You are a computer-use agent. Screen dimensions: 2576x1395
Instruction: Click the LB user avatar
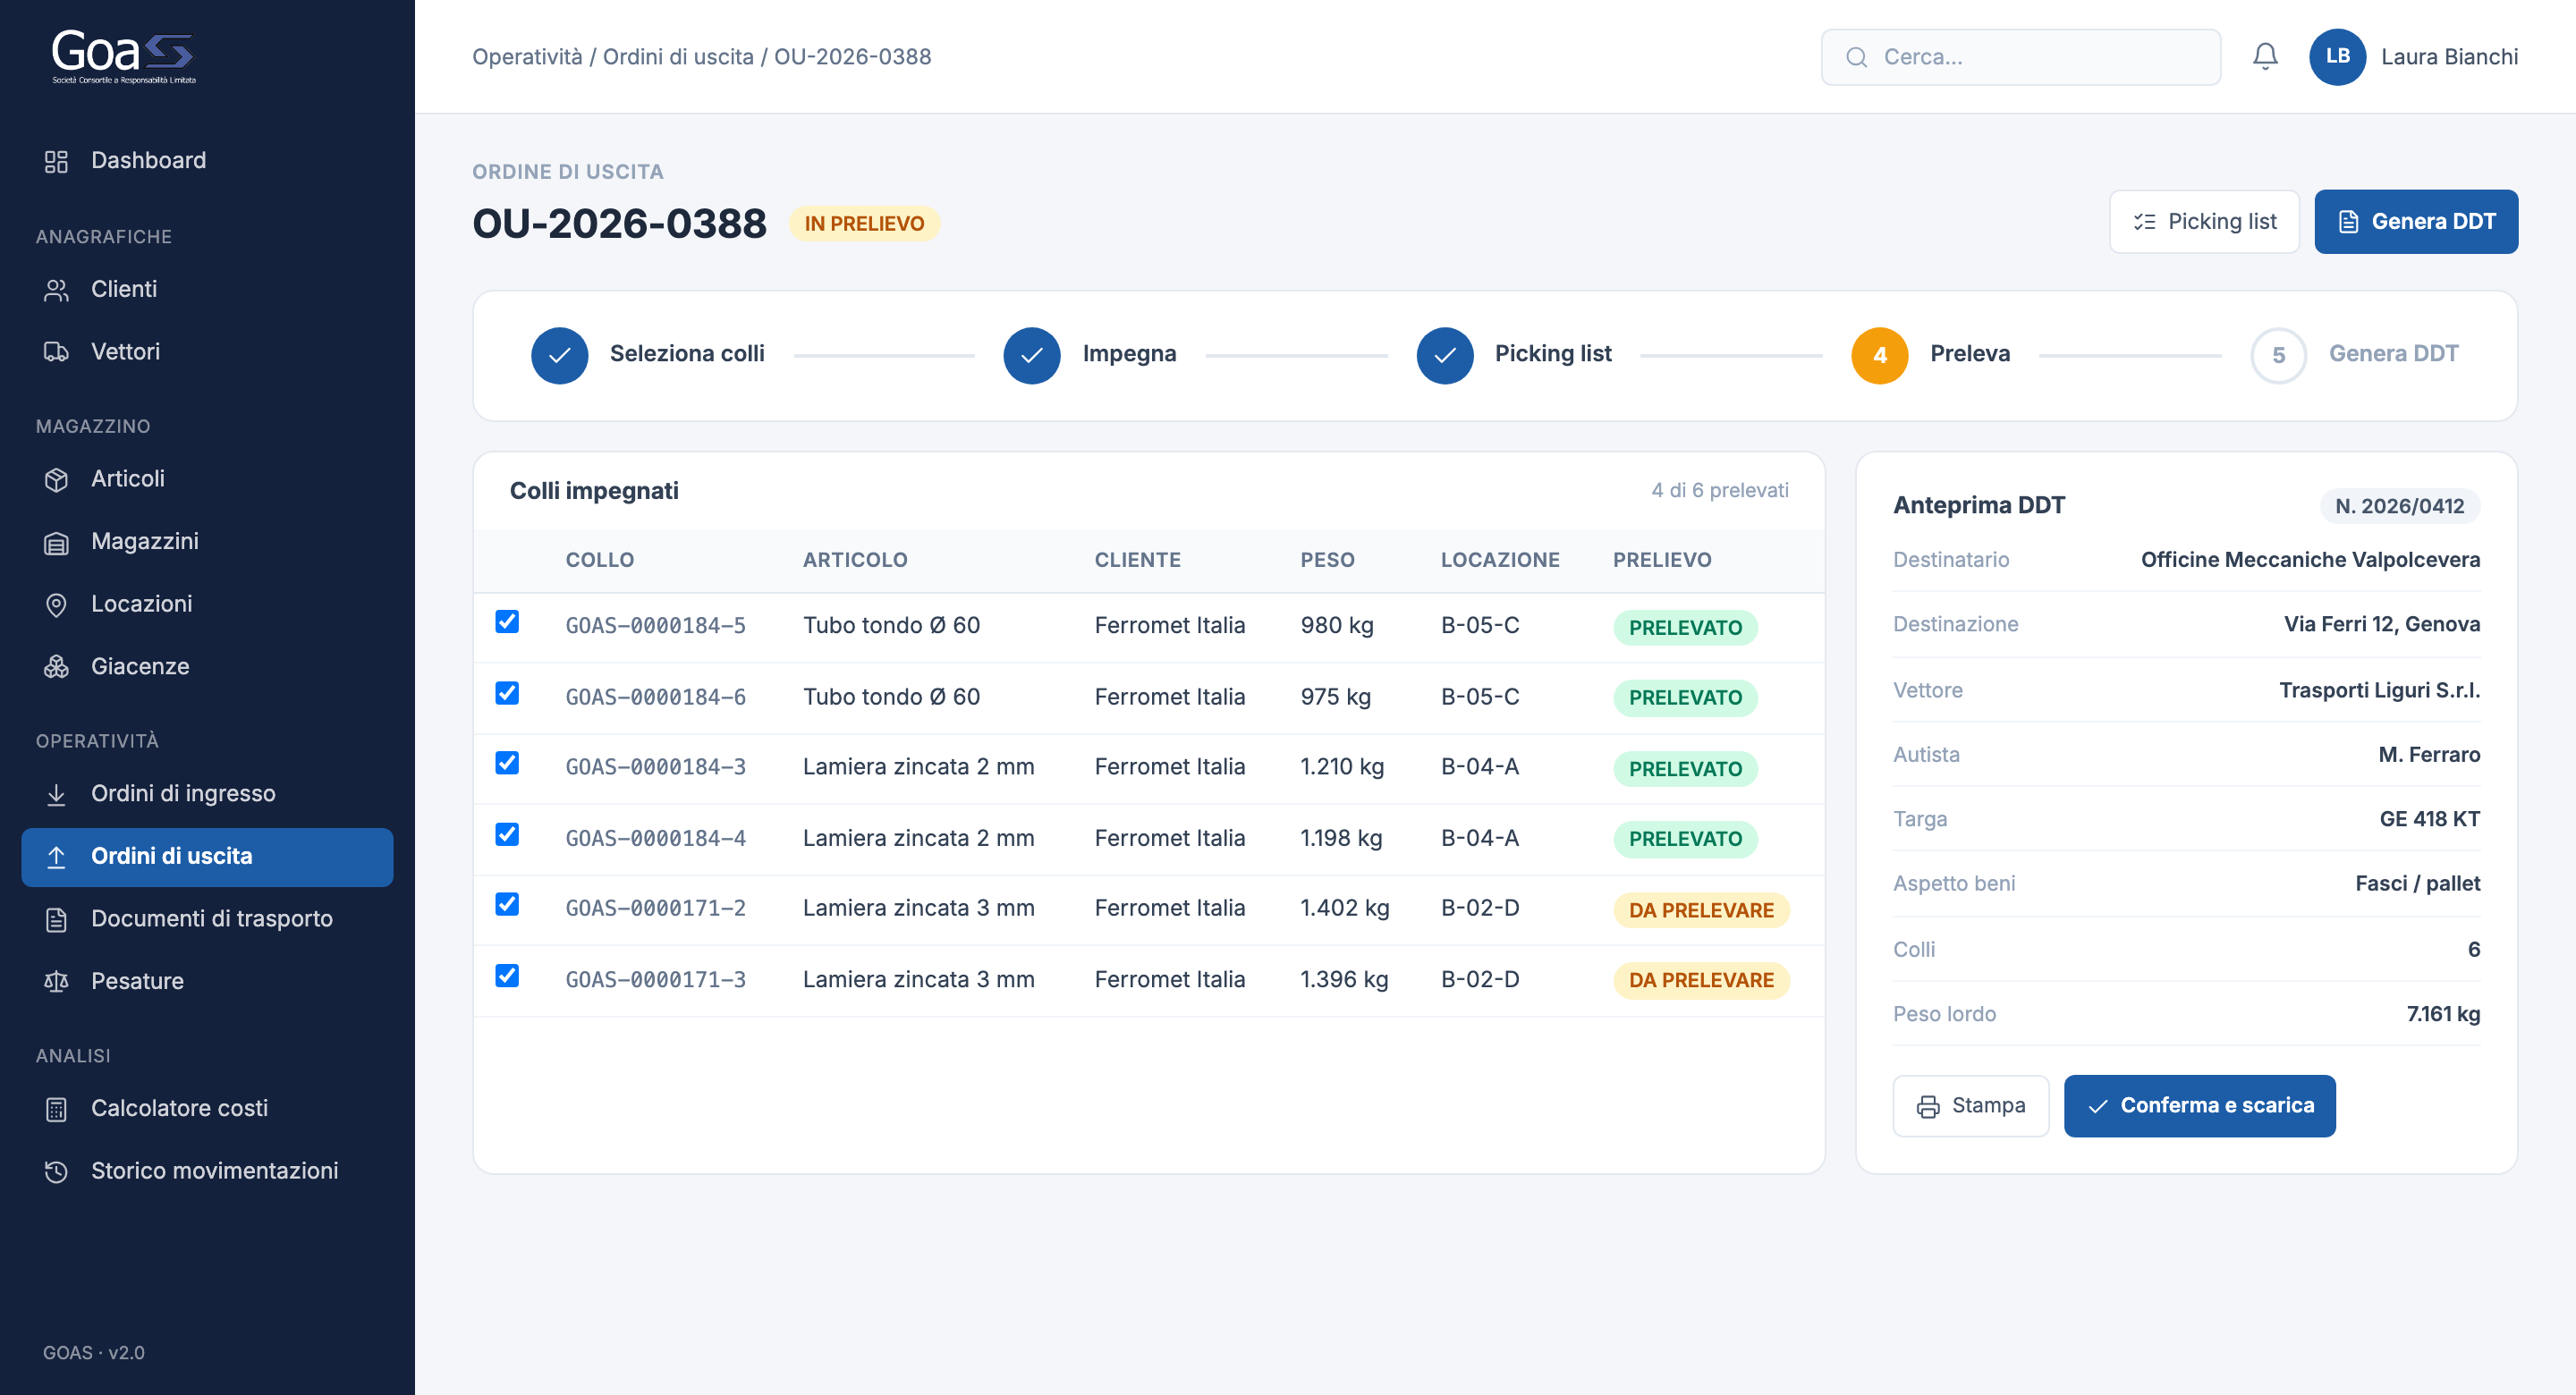point(2337,57)
